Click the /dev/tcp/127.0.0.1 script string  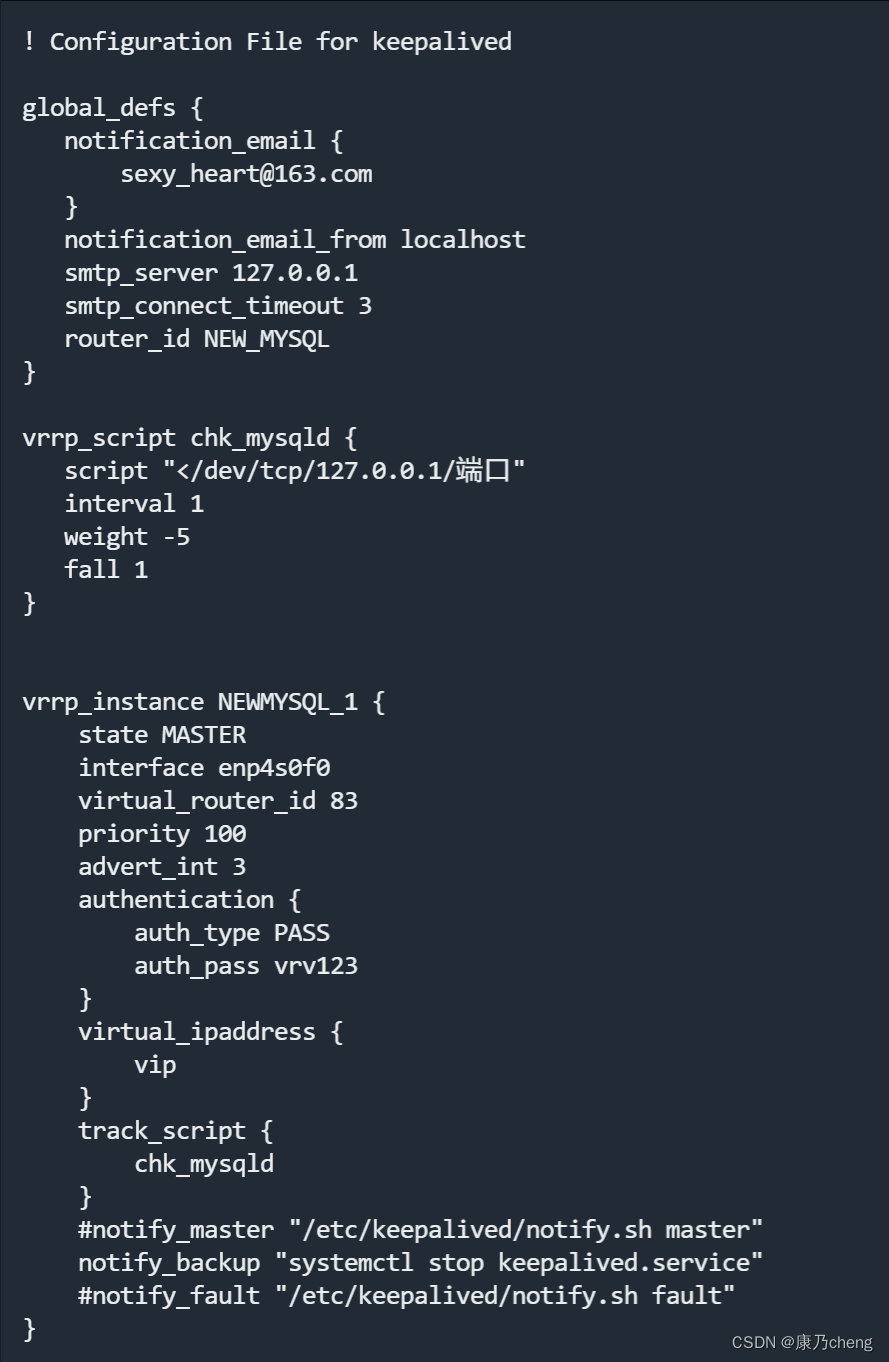tap(344, 471)
